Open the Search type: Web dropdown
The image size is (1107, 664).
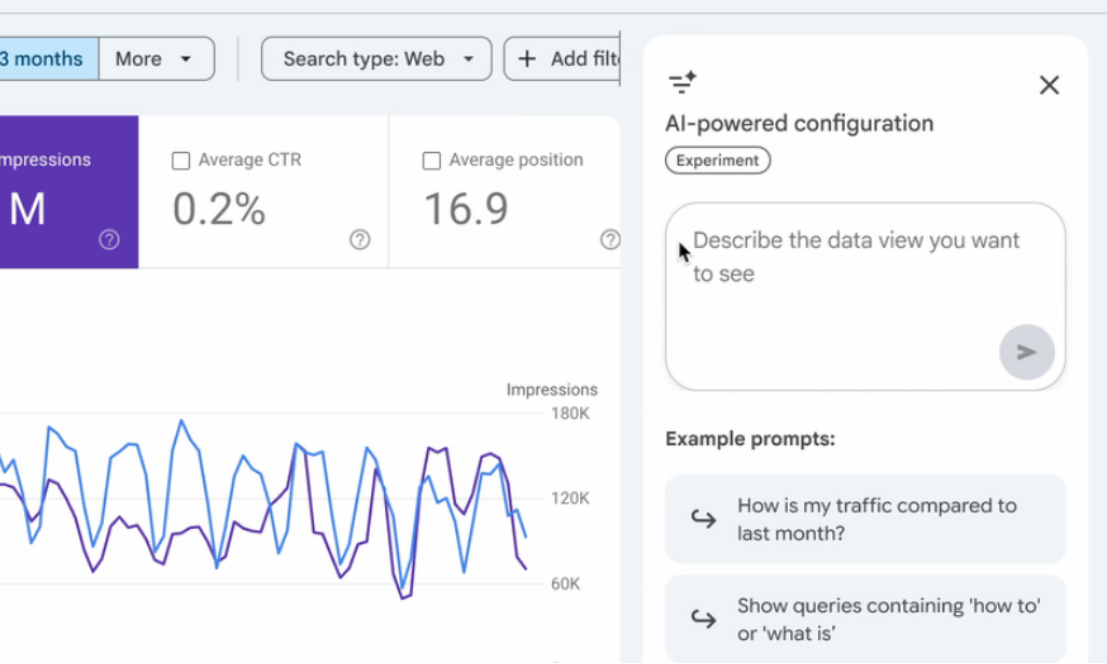(x=376, y=59)
